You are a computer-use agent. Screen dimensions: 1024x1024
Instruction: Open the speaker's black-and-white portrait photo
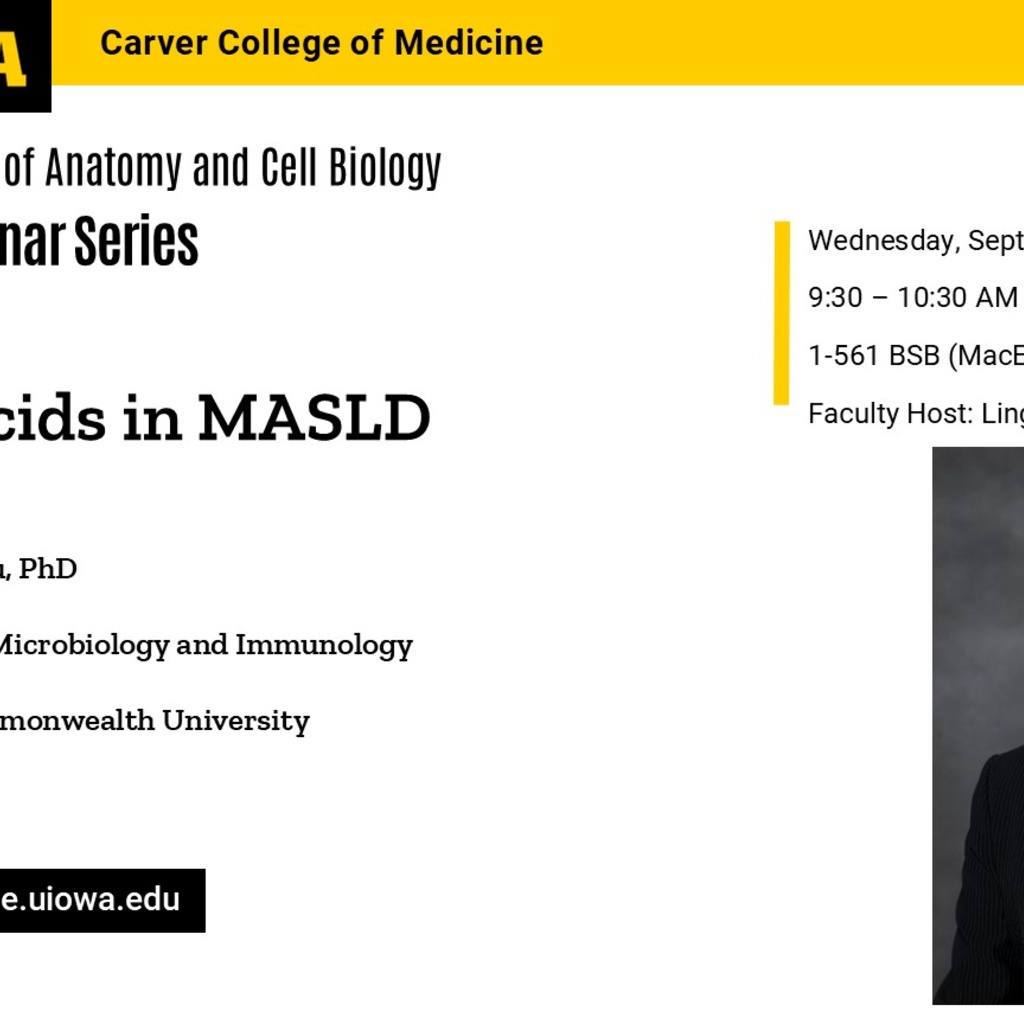click(x=978, y=725)
